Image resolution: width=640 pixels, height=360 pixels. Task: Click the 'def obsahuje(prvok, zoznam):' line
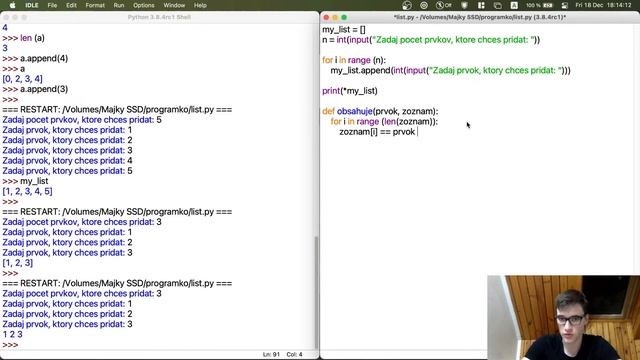click(380, 111)
